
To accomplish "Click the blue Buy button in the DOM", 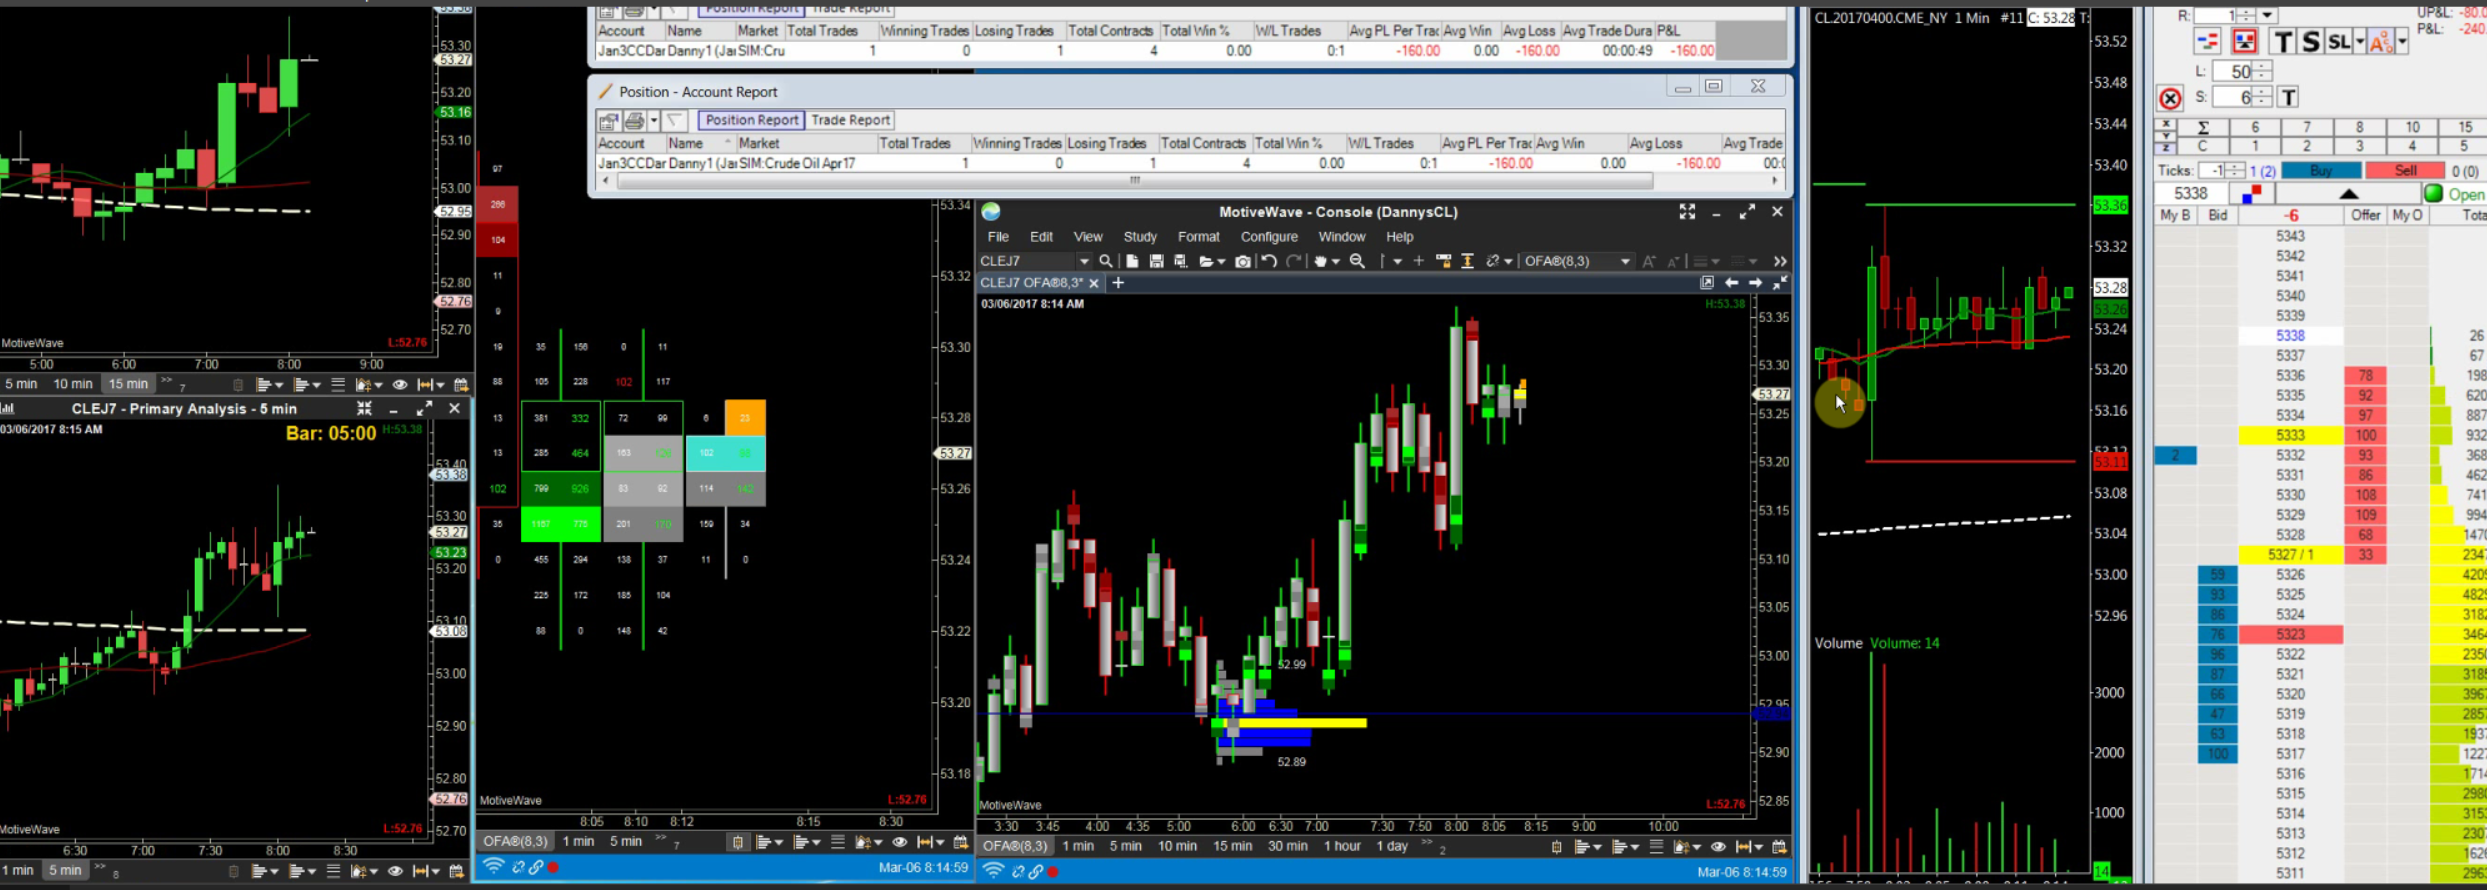I will [2321, 171].
